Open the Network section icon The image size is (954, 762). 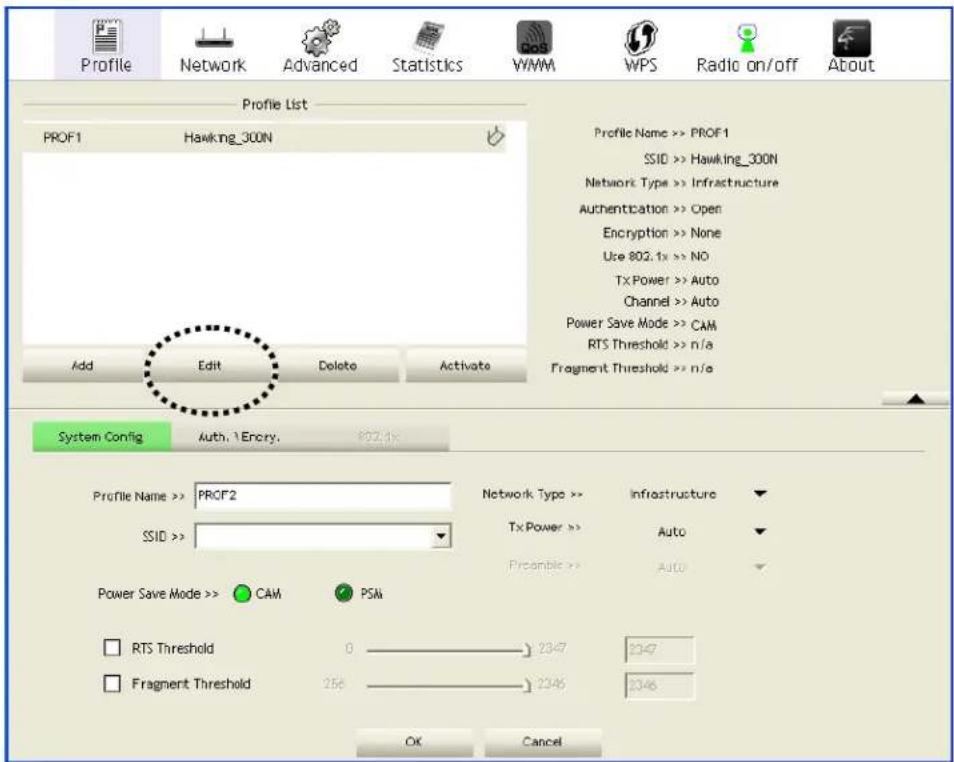point(214,40)
